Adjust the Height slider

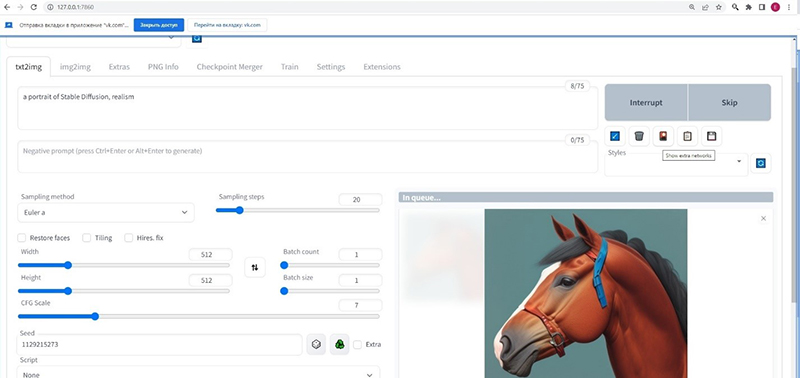pyautogui.click(x=124, y=291)
